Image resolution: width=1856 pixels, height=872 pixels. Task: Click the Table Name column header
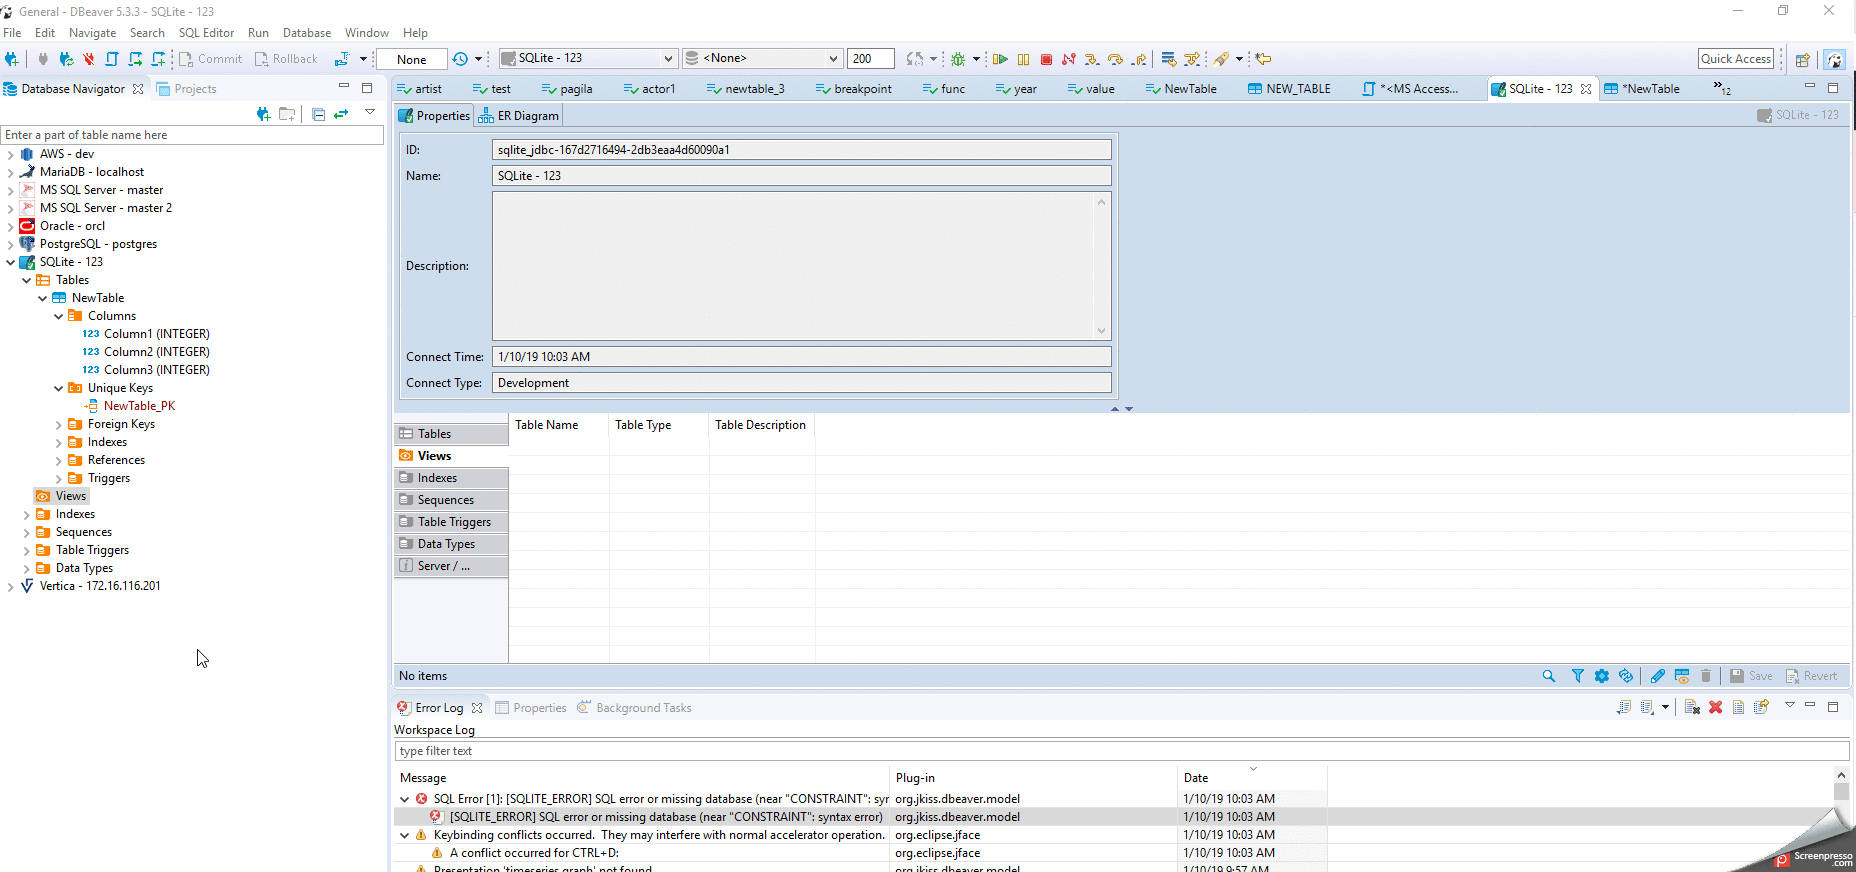tap(559, 425)
